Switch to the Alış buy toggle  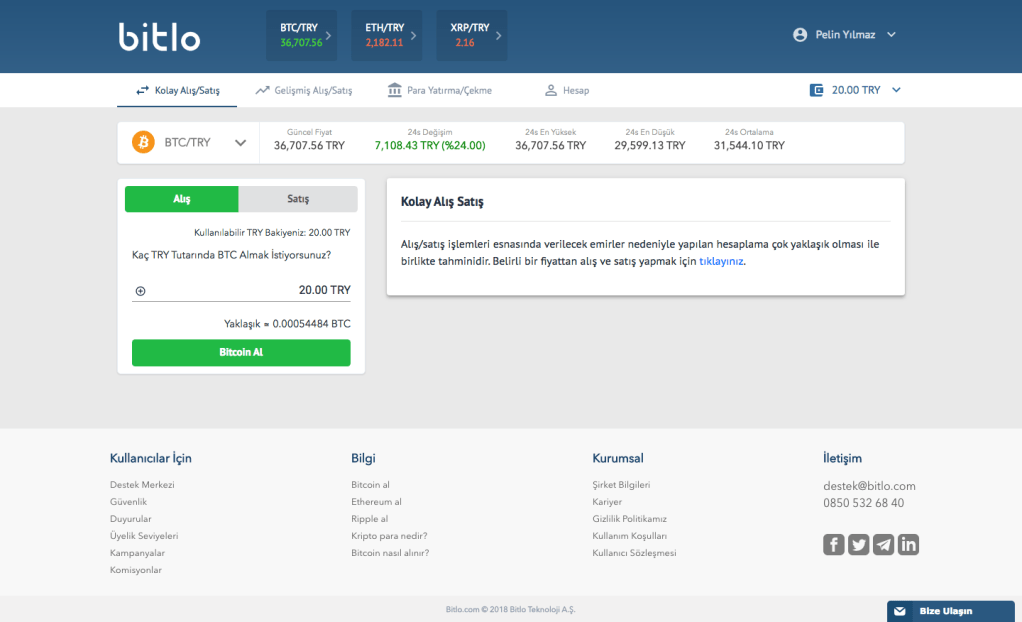tap(182, 199)
